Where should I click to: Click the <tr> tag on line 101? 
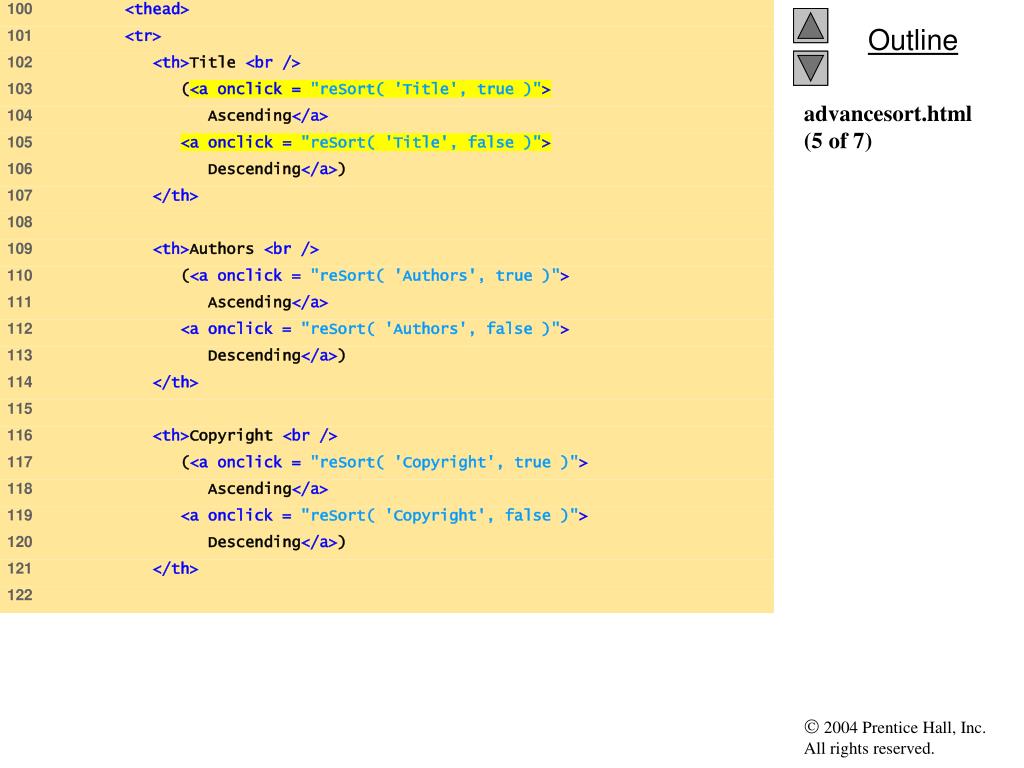point(142,36)
